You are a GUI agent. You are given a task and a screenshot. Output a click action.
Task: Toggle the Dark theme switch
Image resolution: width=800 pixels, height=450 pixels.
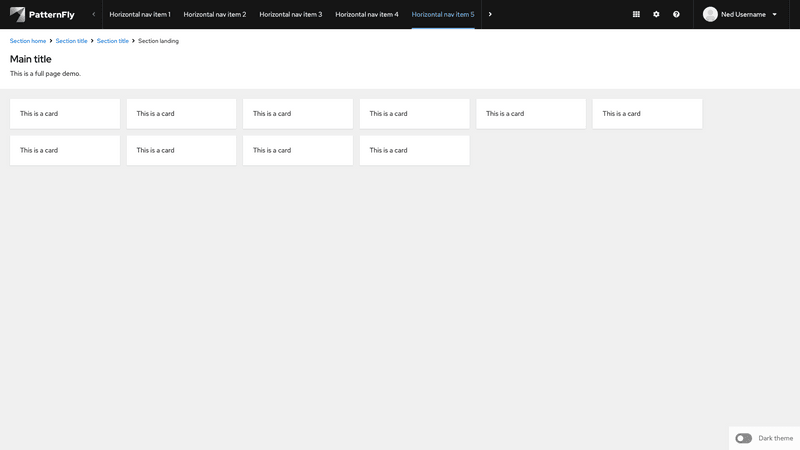(743, 438)
